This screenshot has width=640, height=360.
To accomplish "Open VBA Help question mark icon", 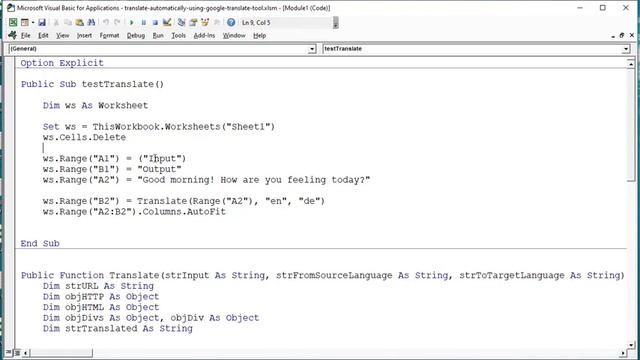I will (x=231, y=22).
